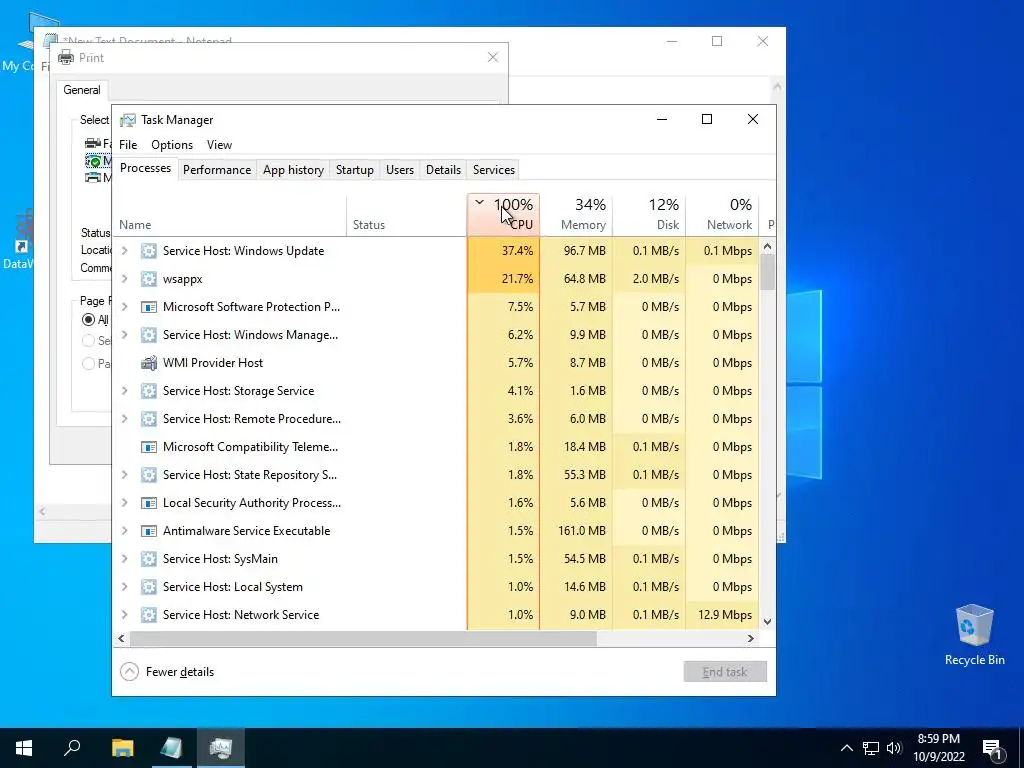Click the taskbar clock showing 8:59 PM
1024x768 pixels.
[x=938, y=748]
